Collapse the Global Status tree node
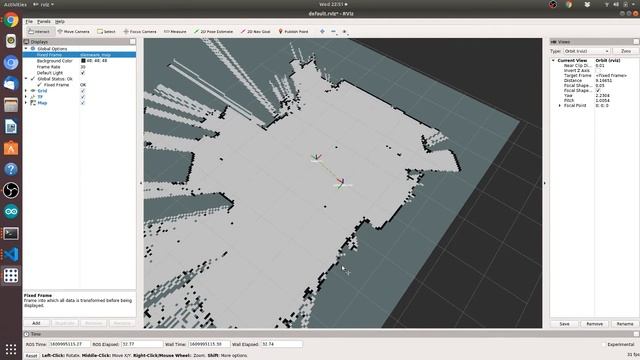 (27, 79)
